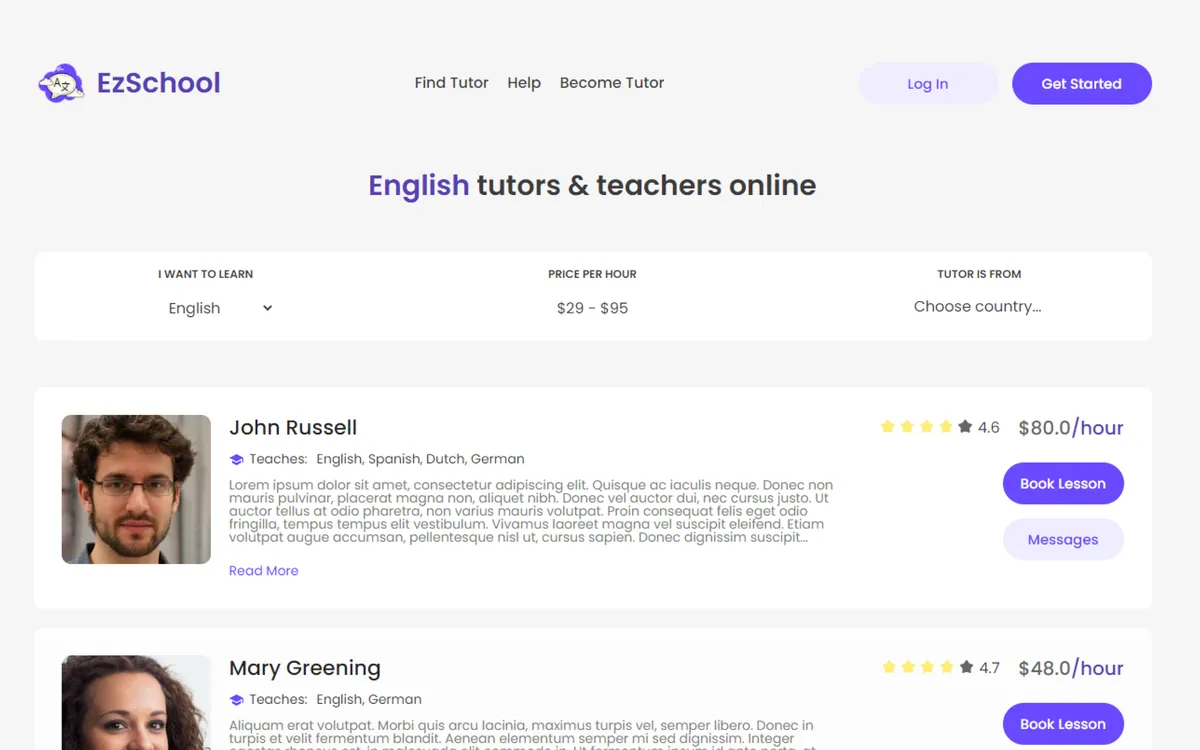1200x750 pixels.
Task: Click Mary Greening's first rating star
Action: (889, 667)
